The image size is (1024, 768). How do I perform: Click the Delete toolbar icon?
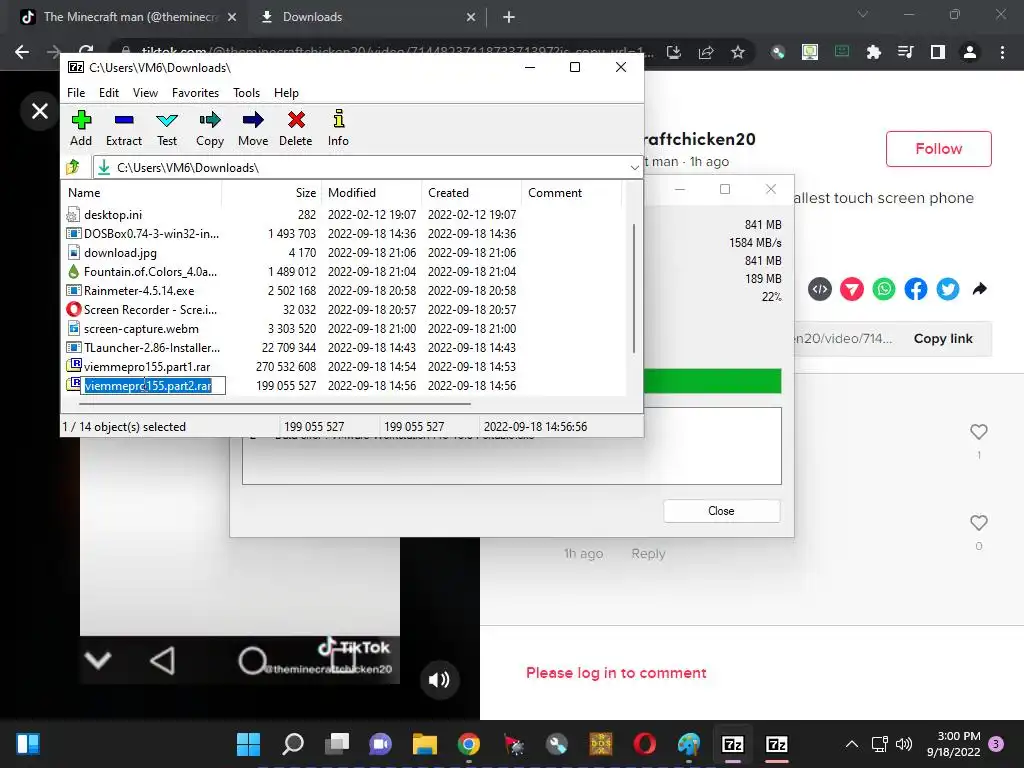[x=296, y=128]
